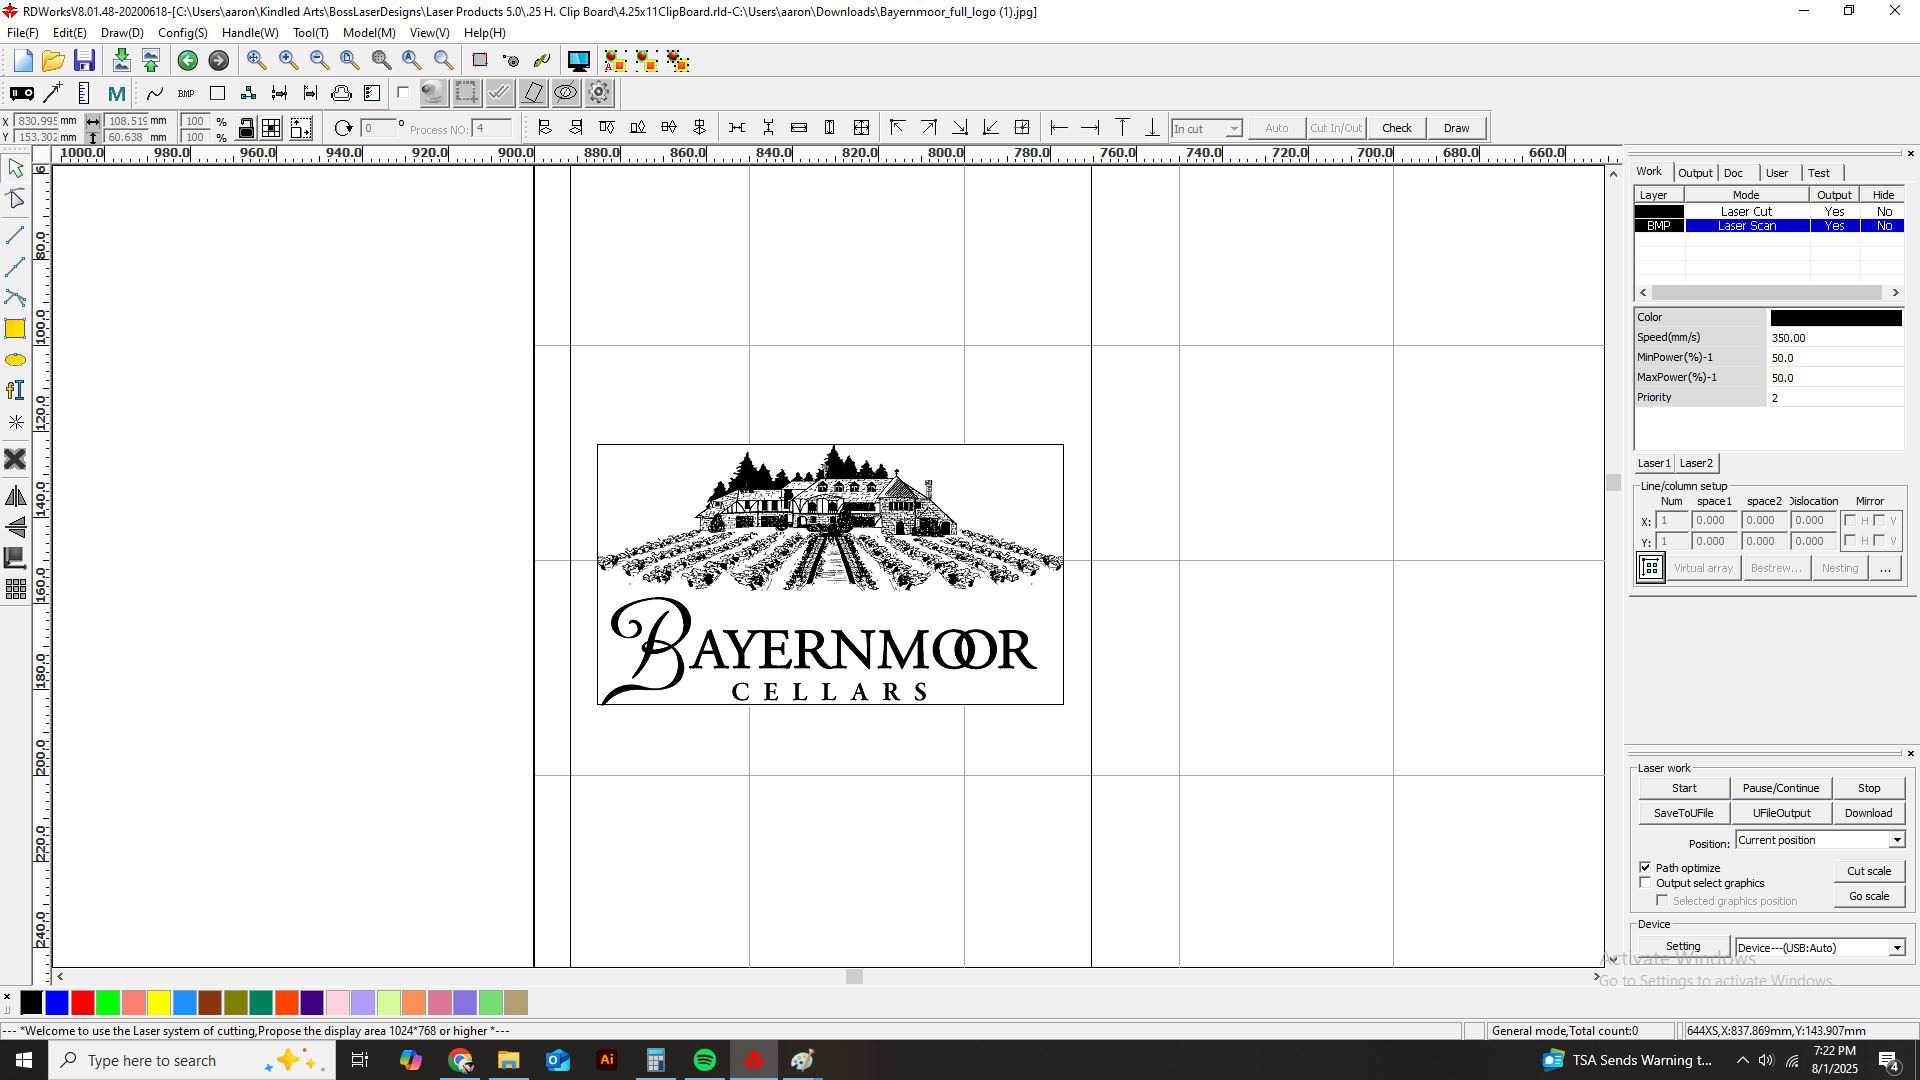This screenshot has width=1920, height=1080.
Task: Switch to the Output tab
Action: click(1695, 173)
